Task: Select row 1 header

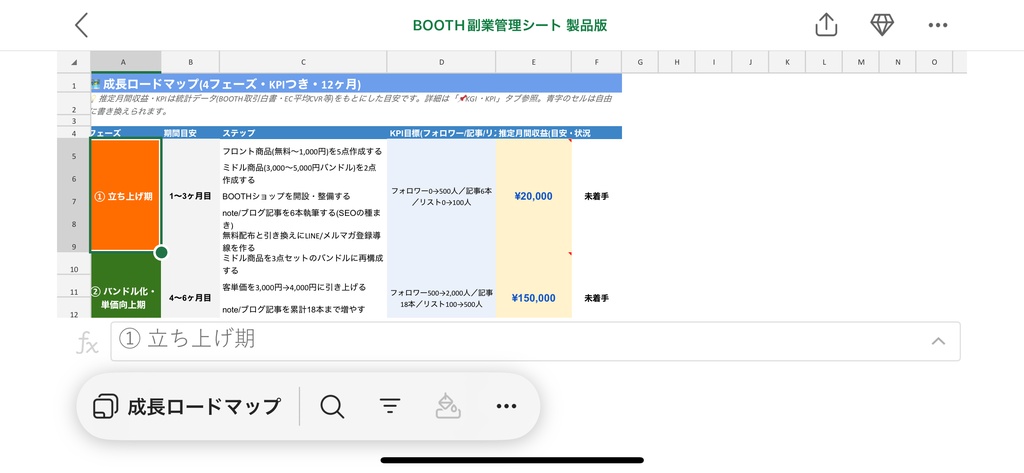Action: point(74,85)
